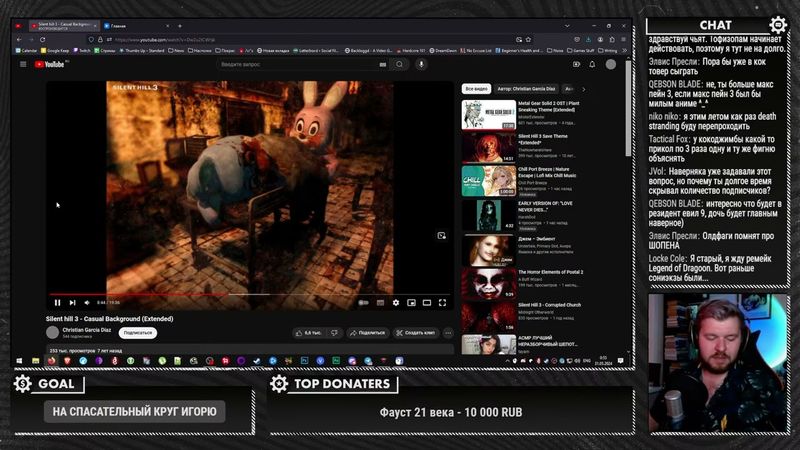Open the Twitch bookmark

[x=82, y=51]
